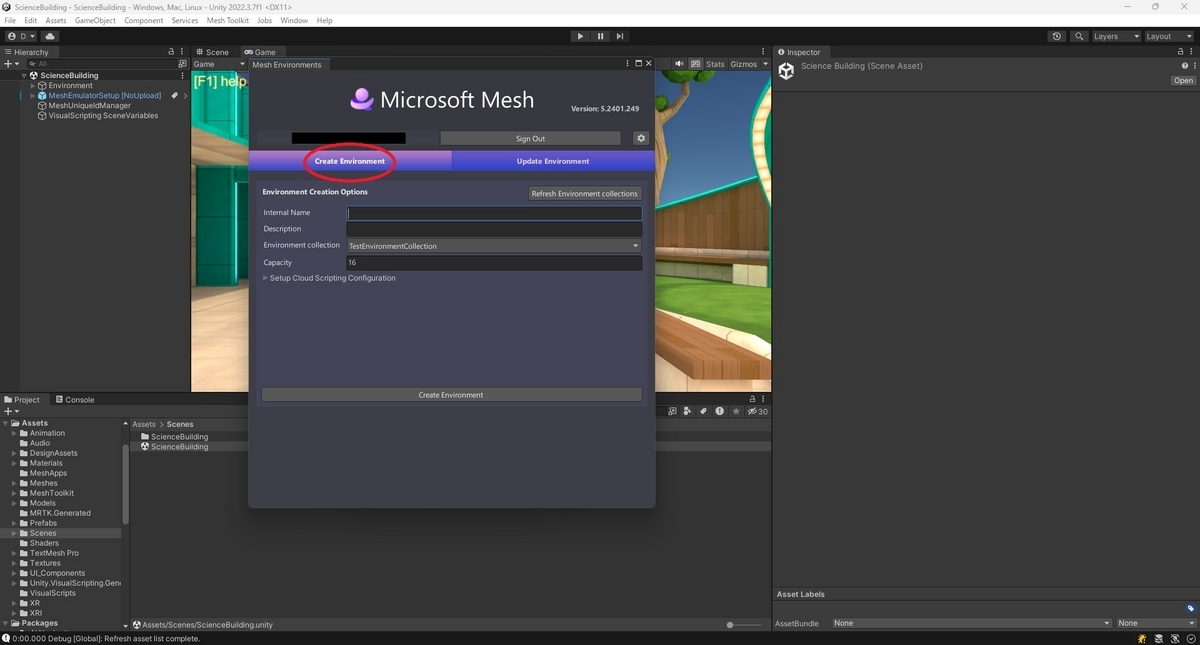Click the global search magnifier icon
This screenshot has height=645, width=1200.
point(1079,36)
